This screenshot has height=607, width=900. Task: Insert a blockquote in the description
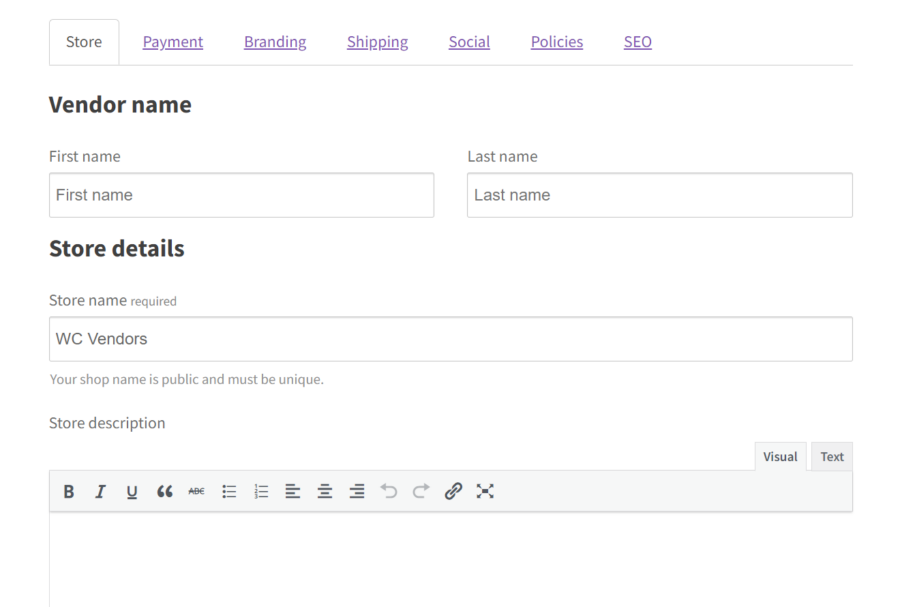click(x=164, y=491)
